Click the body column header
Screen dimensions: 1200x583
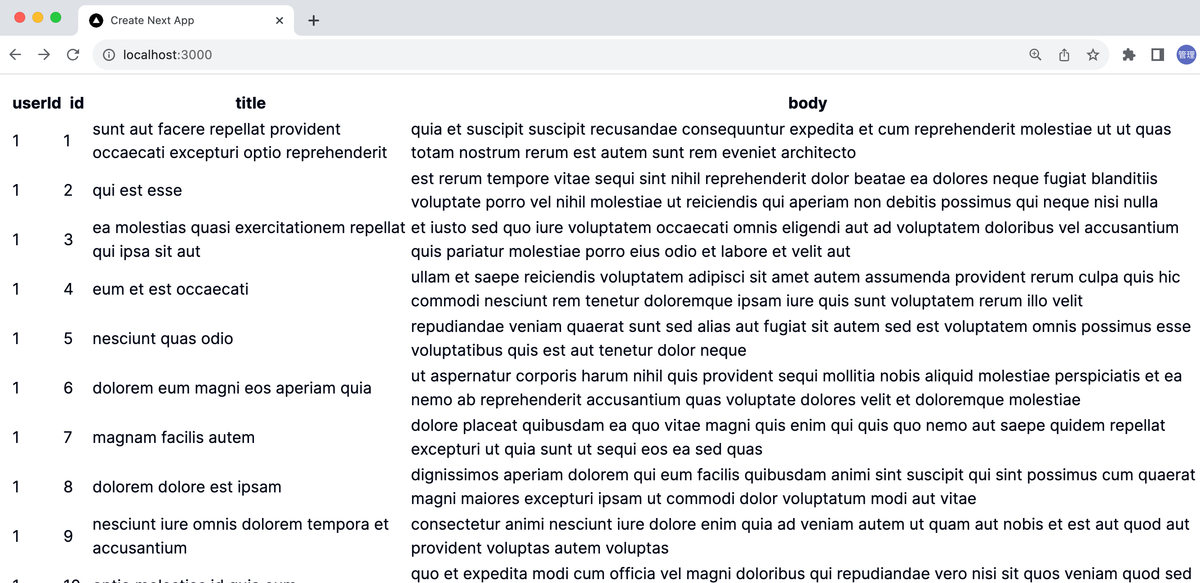pos(807,103)
